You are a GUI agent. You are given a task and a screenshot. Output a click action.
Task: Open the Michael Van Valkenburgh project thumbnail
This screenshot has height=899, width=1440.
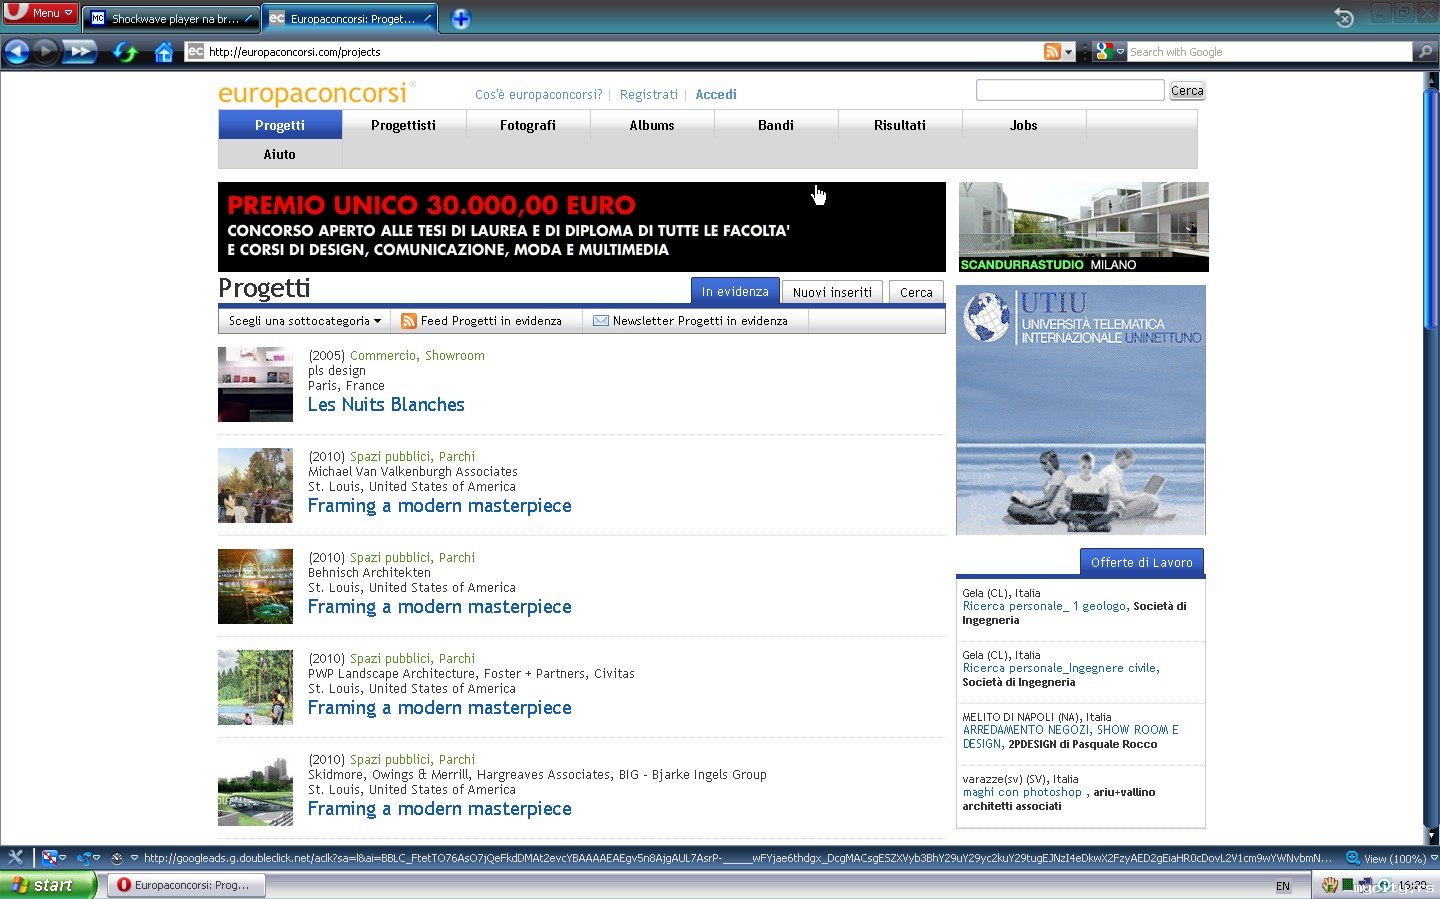coord(255,485)
